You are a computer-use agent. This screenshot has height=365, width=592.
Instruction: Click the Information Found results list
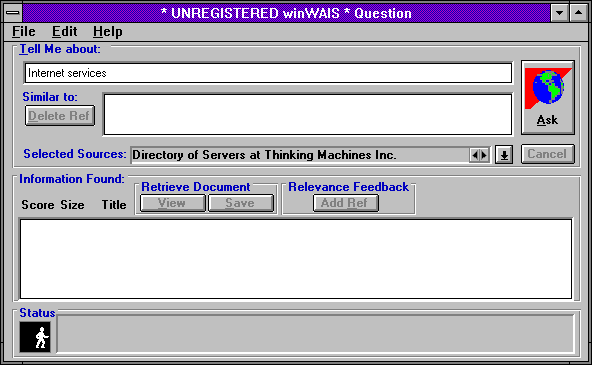point(296,259)
